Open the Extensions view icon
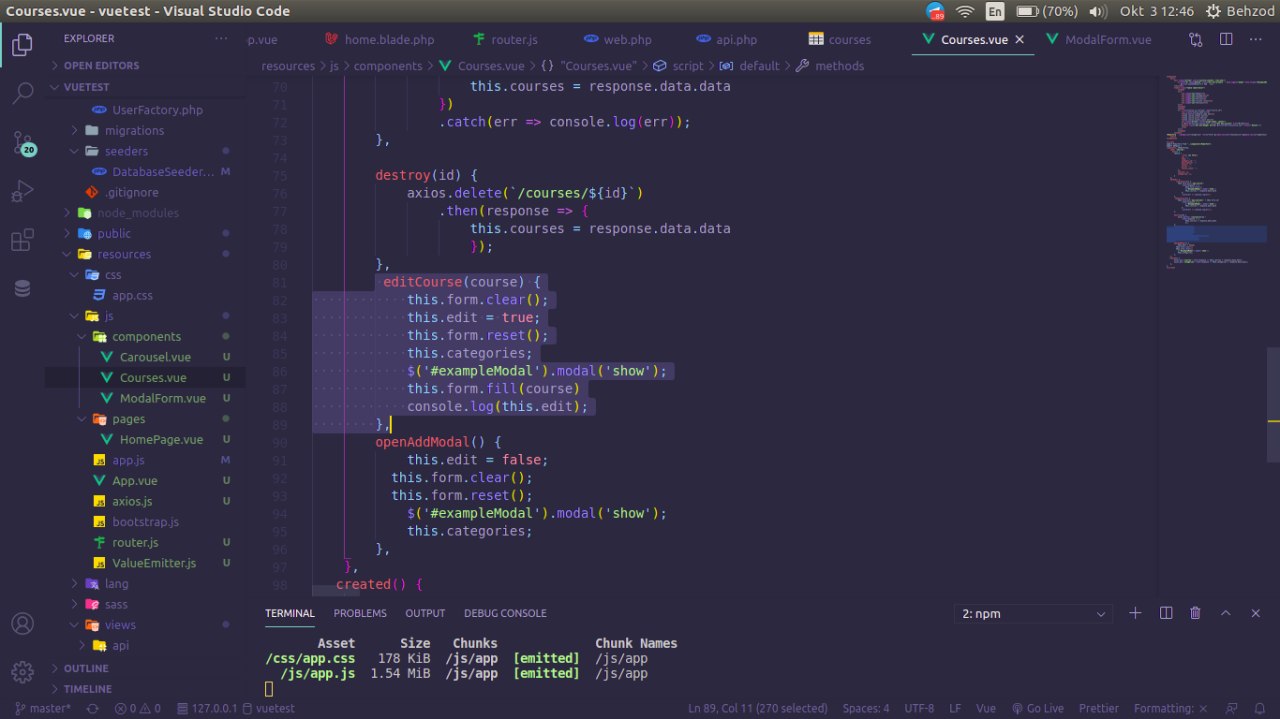Screen dimensions: 1280x719 point(22,240)
